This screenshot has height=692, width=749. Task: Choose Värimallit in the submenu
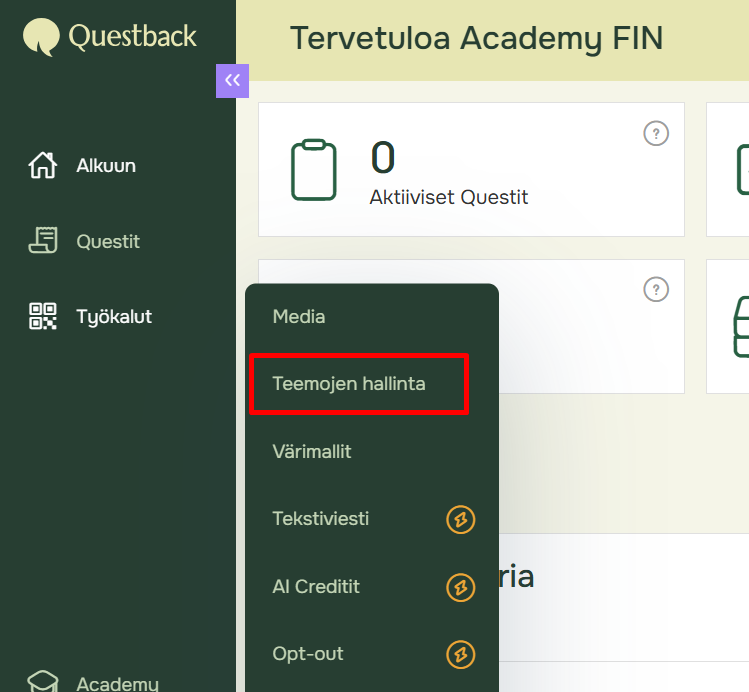[x=312, y=452]
